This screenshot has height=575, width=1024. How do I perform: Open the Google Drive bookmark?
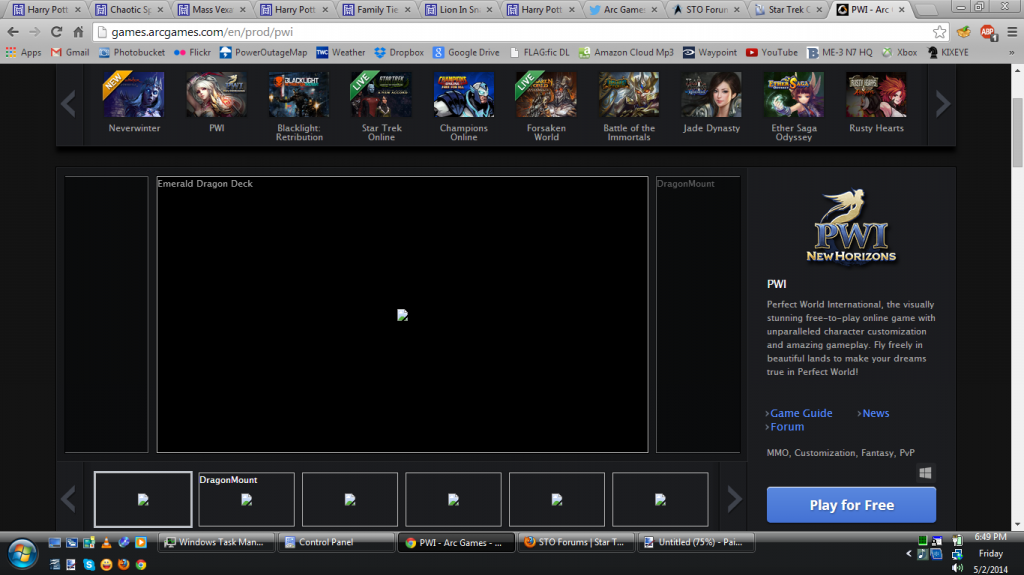(x=466, y=52)
